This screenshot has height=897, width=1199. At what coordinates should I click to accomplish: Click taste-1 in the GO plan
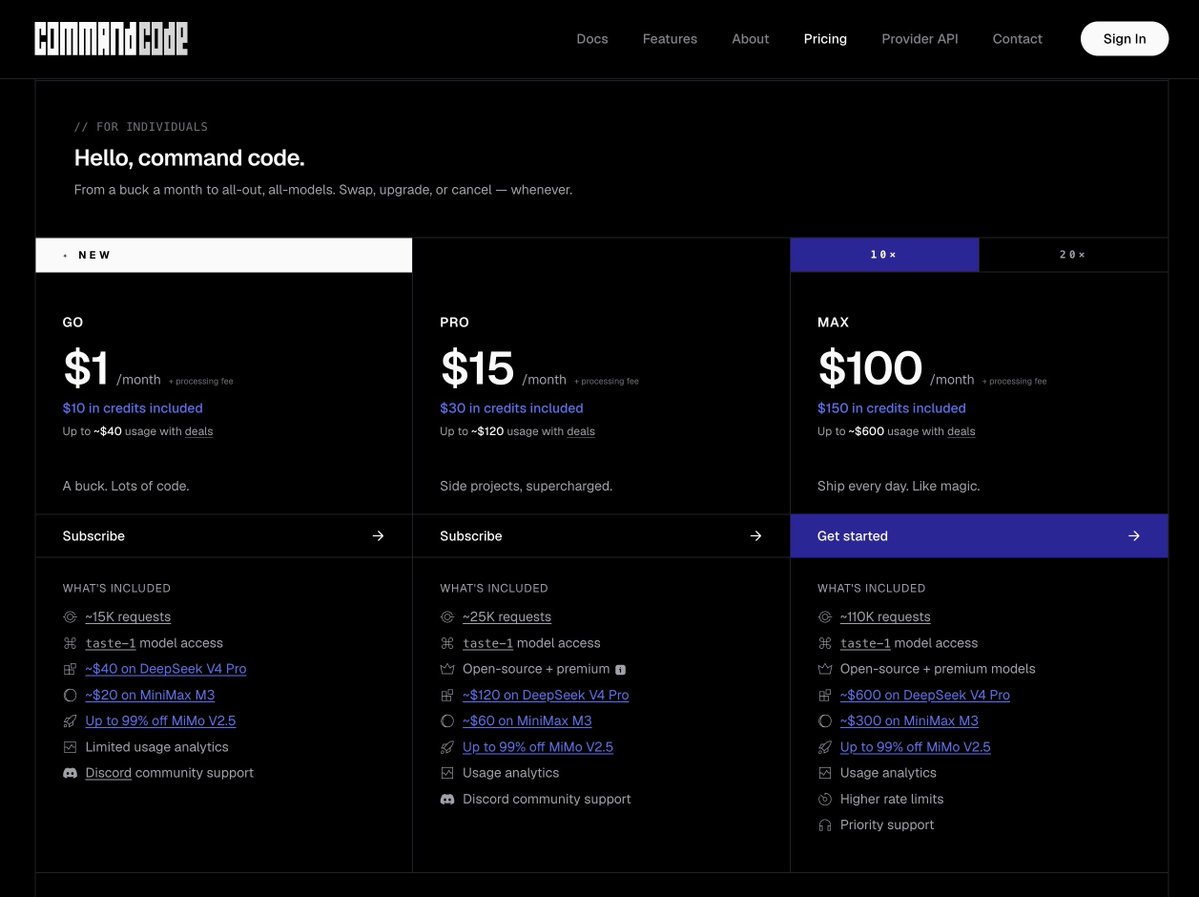pyautogui.click(x=110, y=643)
